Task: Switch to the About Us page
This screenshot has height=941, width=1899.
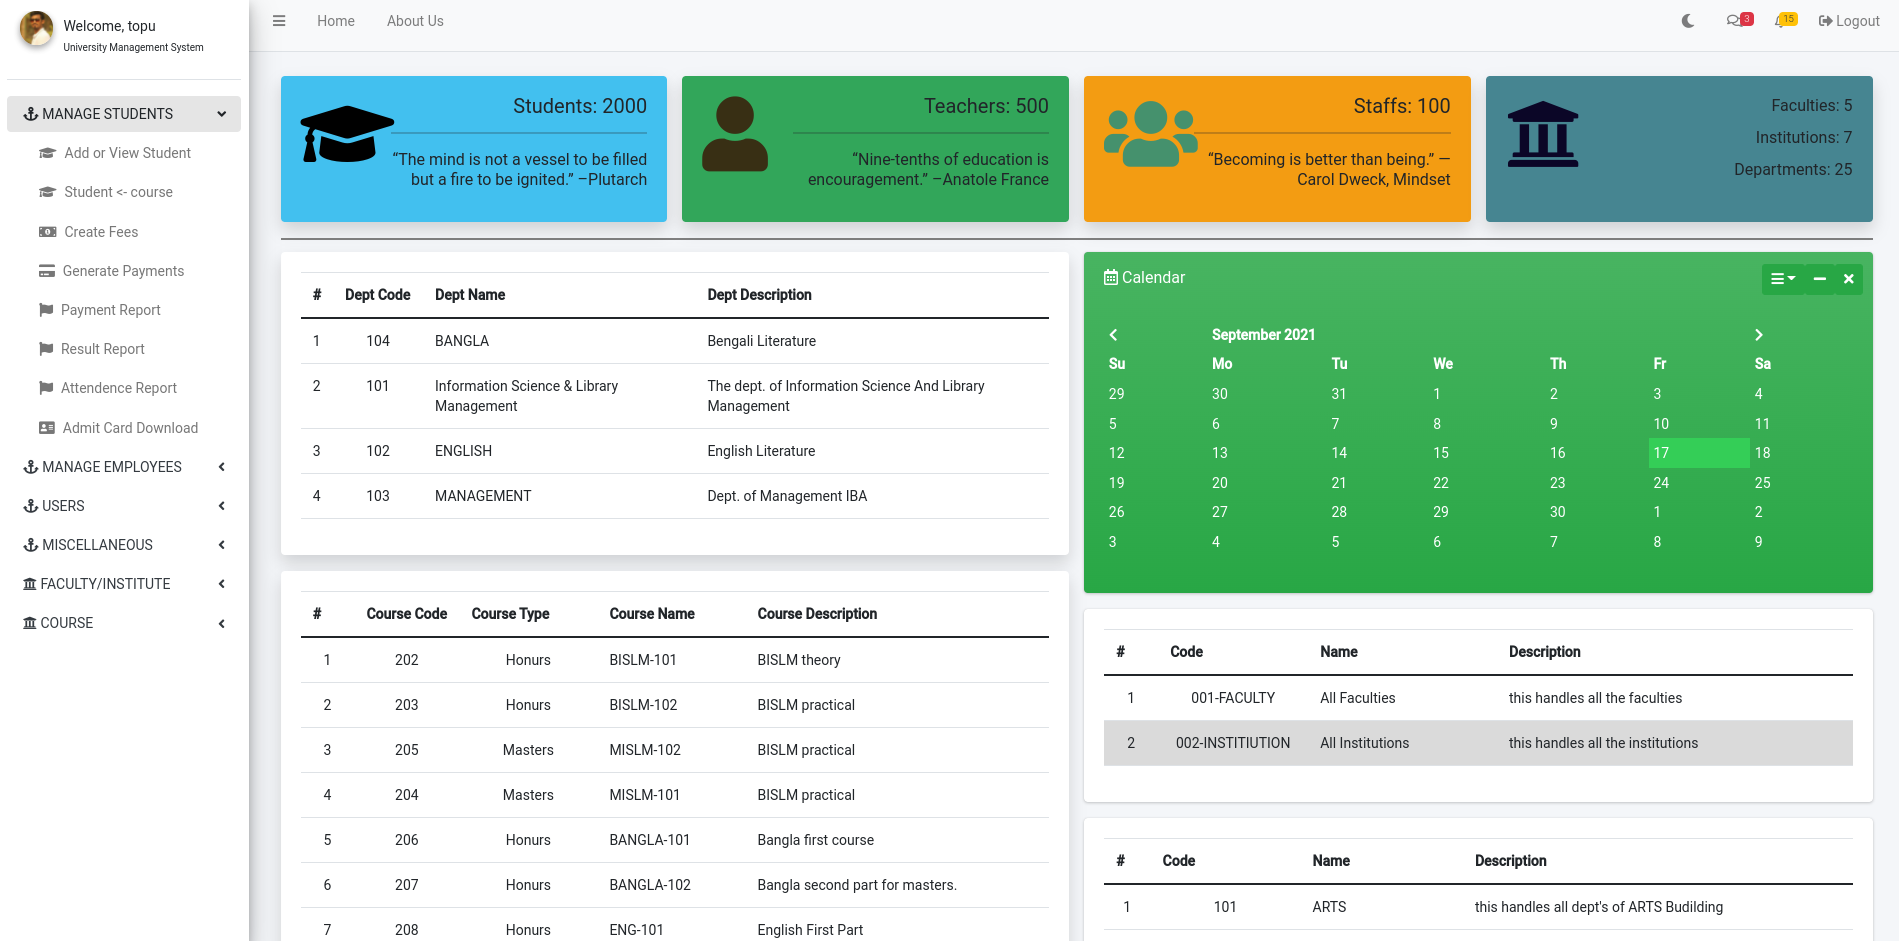Action: [414, 20]
